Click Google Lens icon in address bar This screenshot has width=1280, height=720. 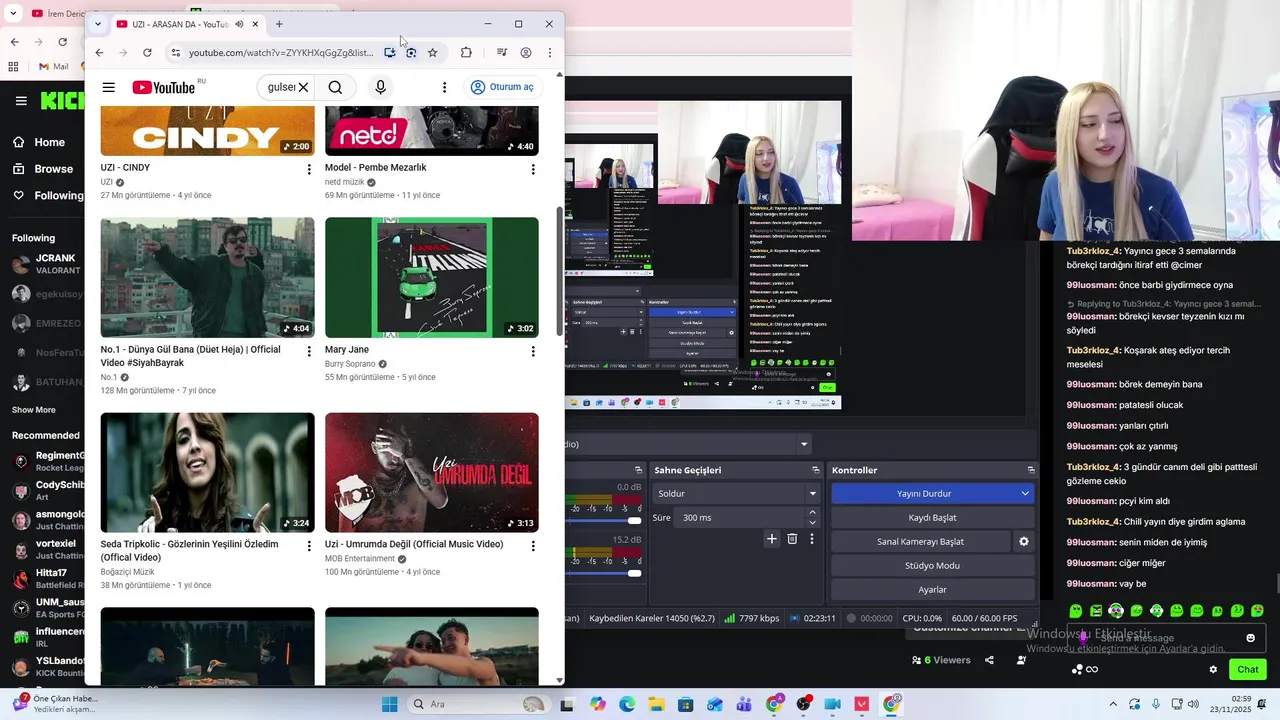point(411,52)
